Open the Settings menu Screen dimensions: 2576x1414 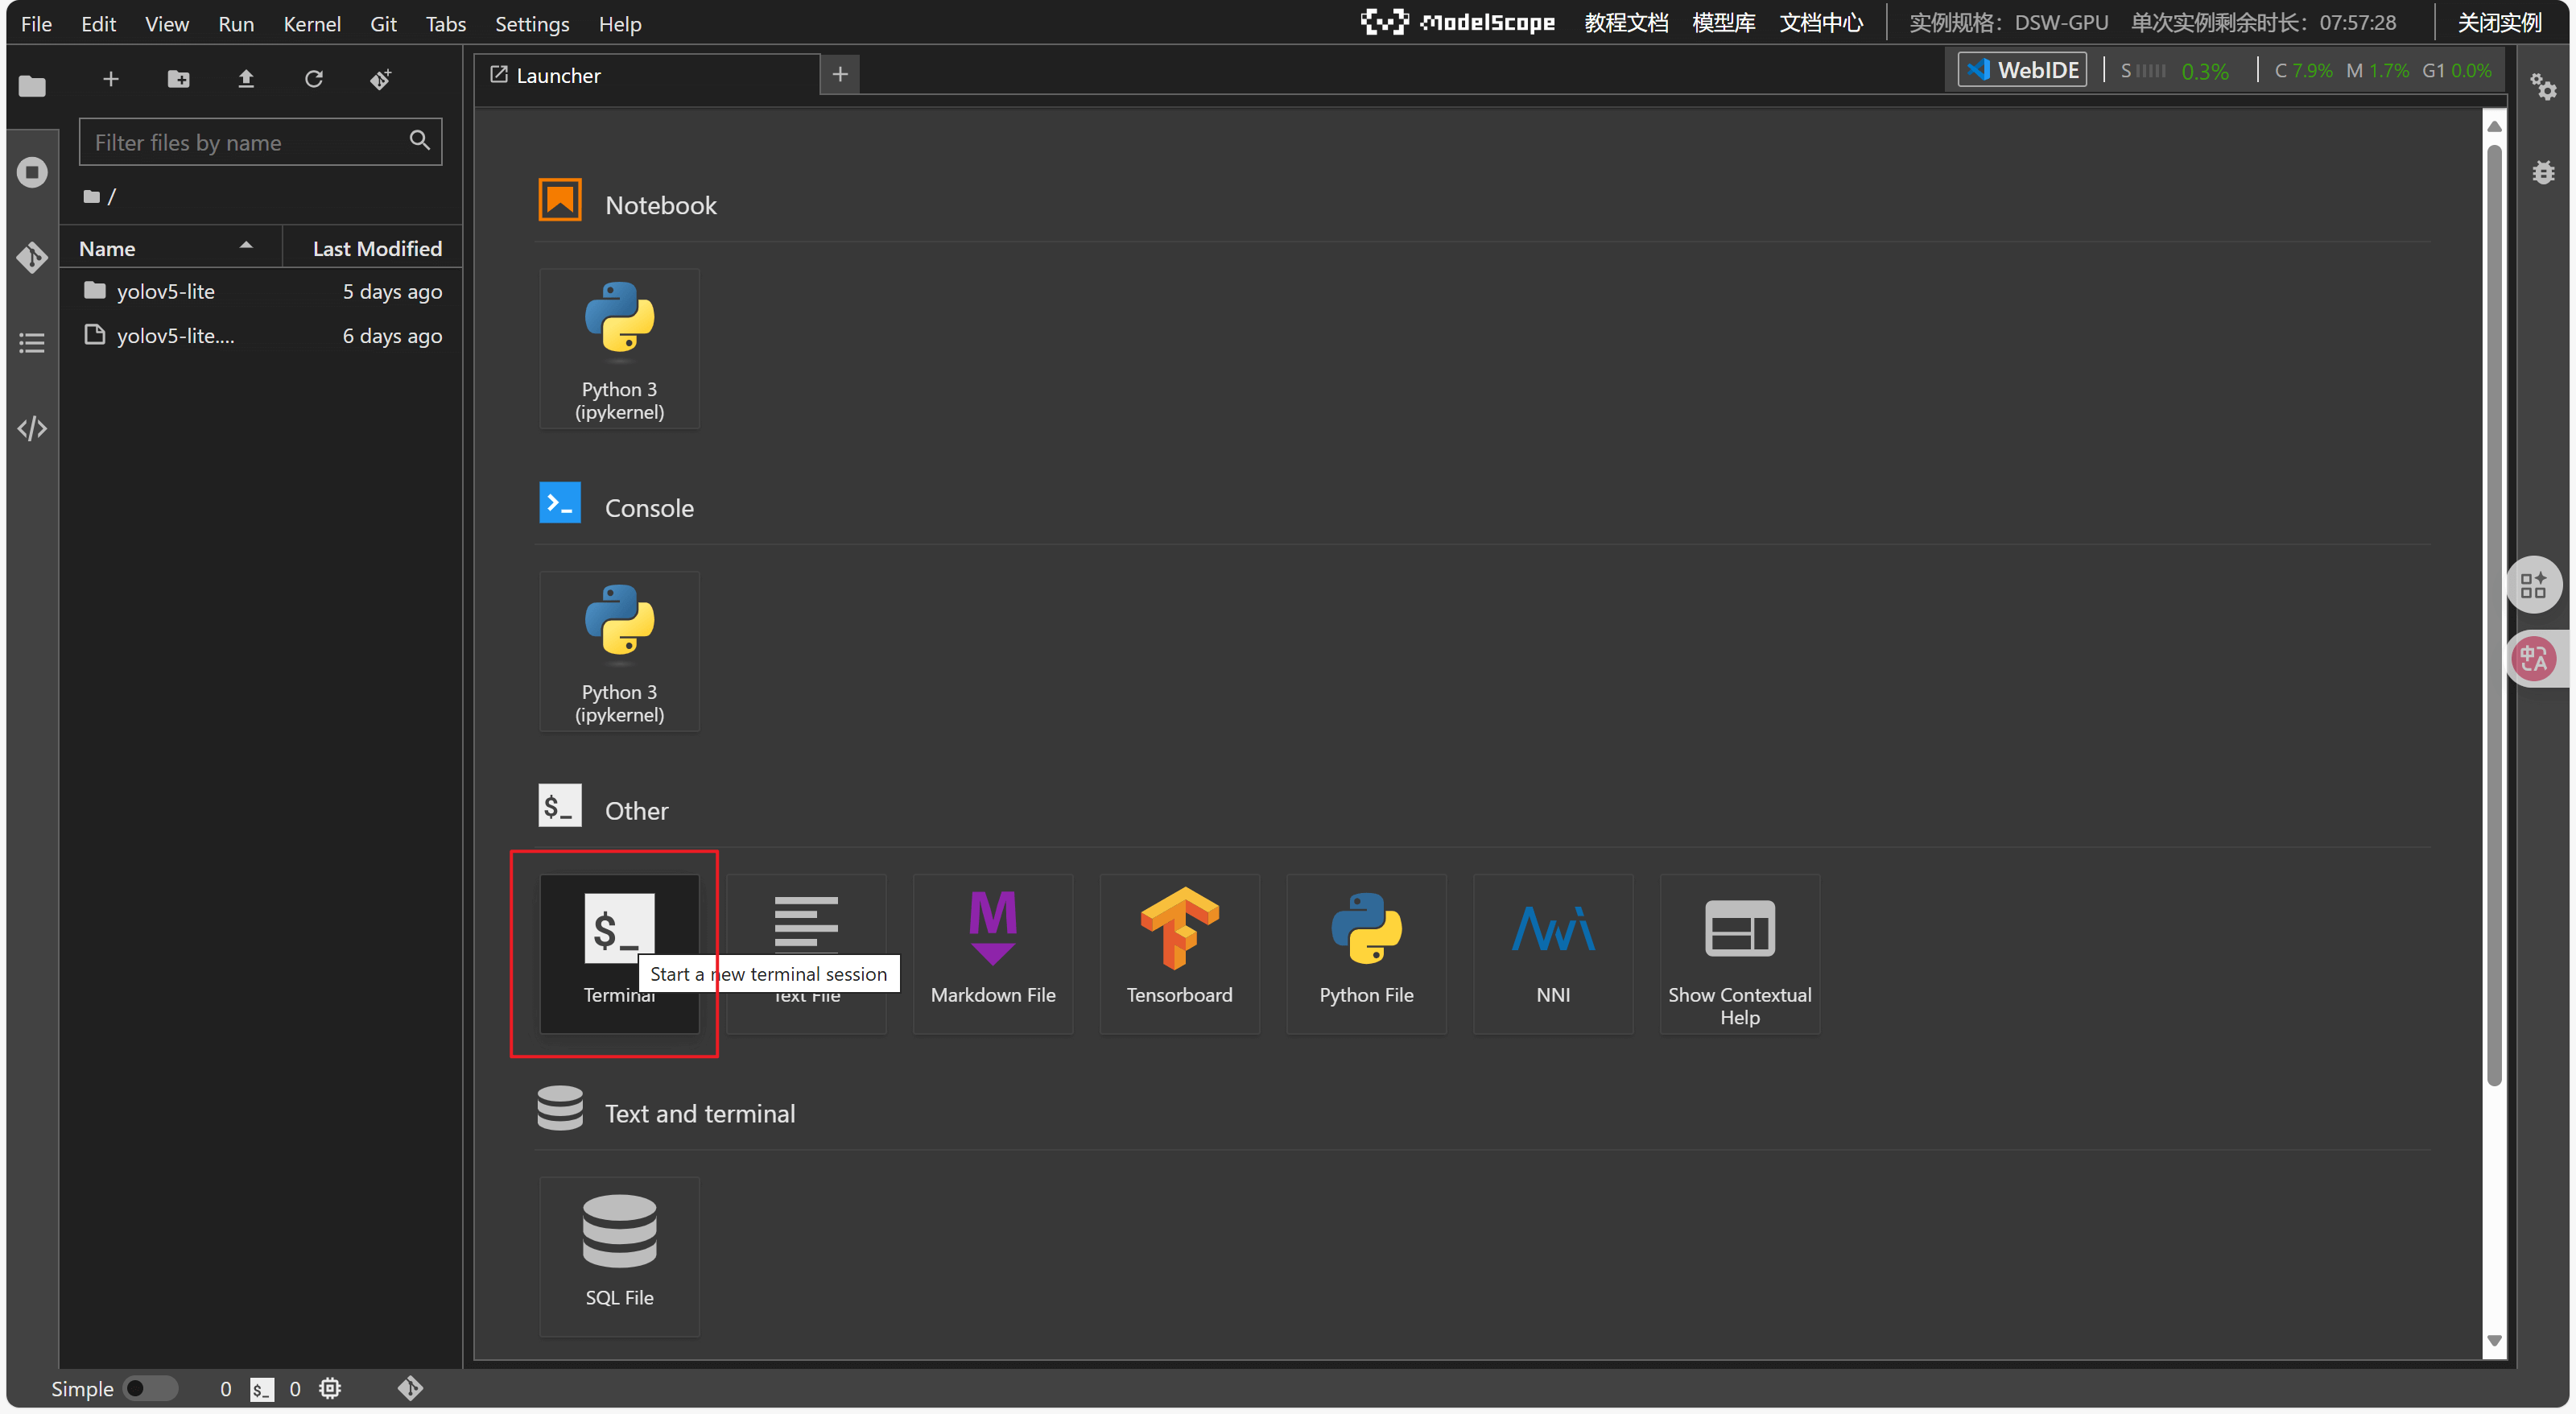click(531, 23)
